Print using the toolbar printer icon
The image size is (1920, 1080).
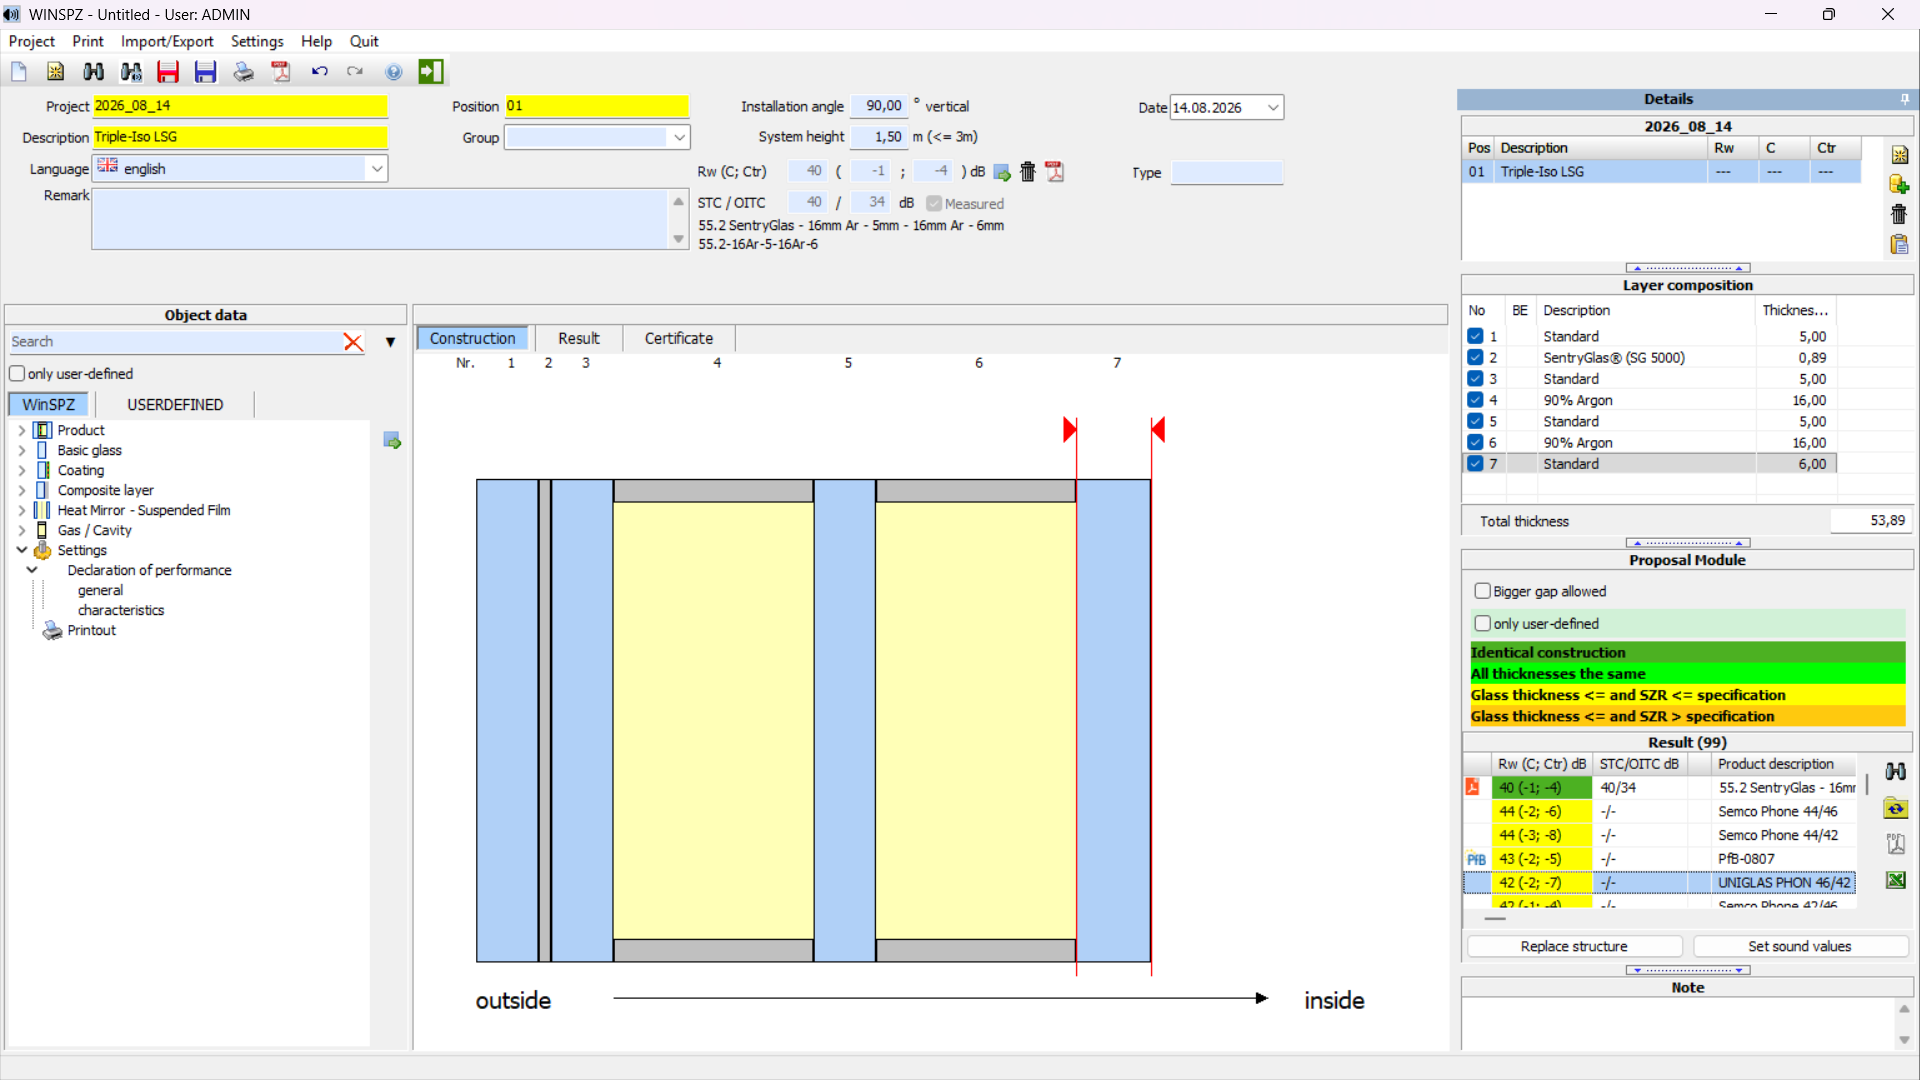243,71
